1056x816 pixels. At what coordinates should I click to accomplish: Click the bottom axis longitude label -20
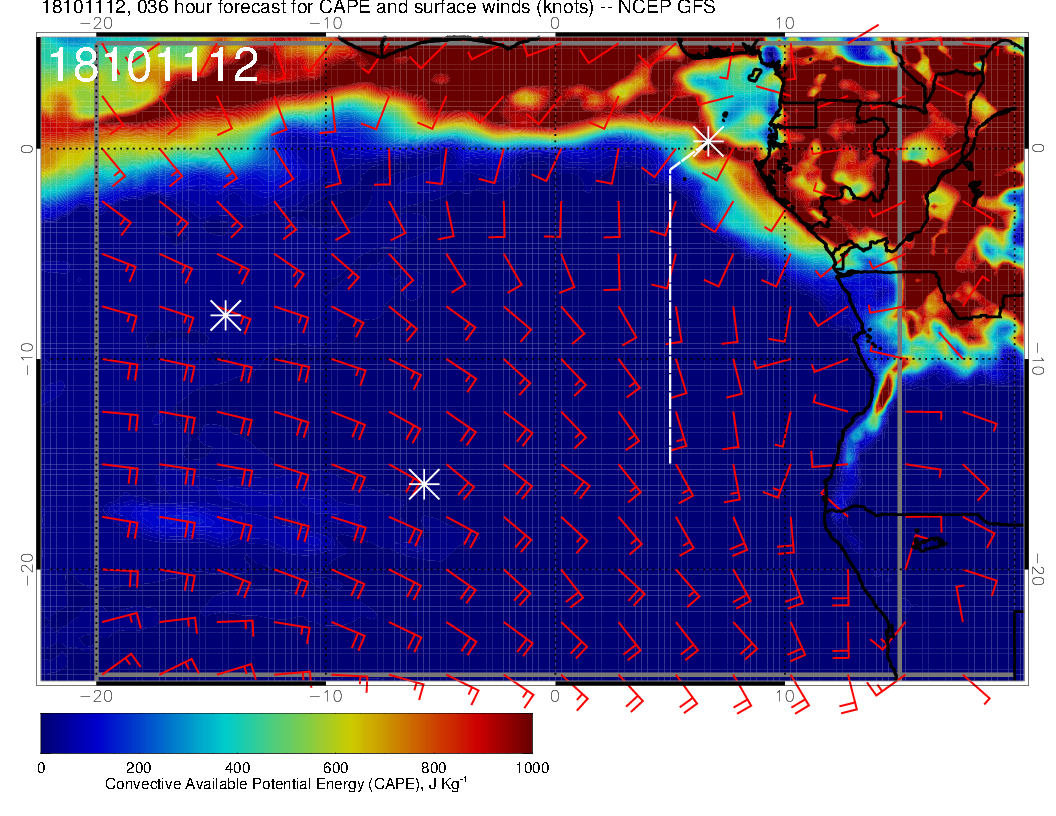pos(96,696)
